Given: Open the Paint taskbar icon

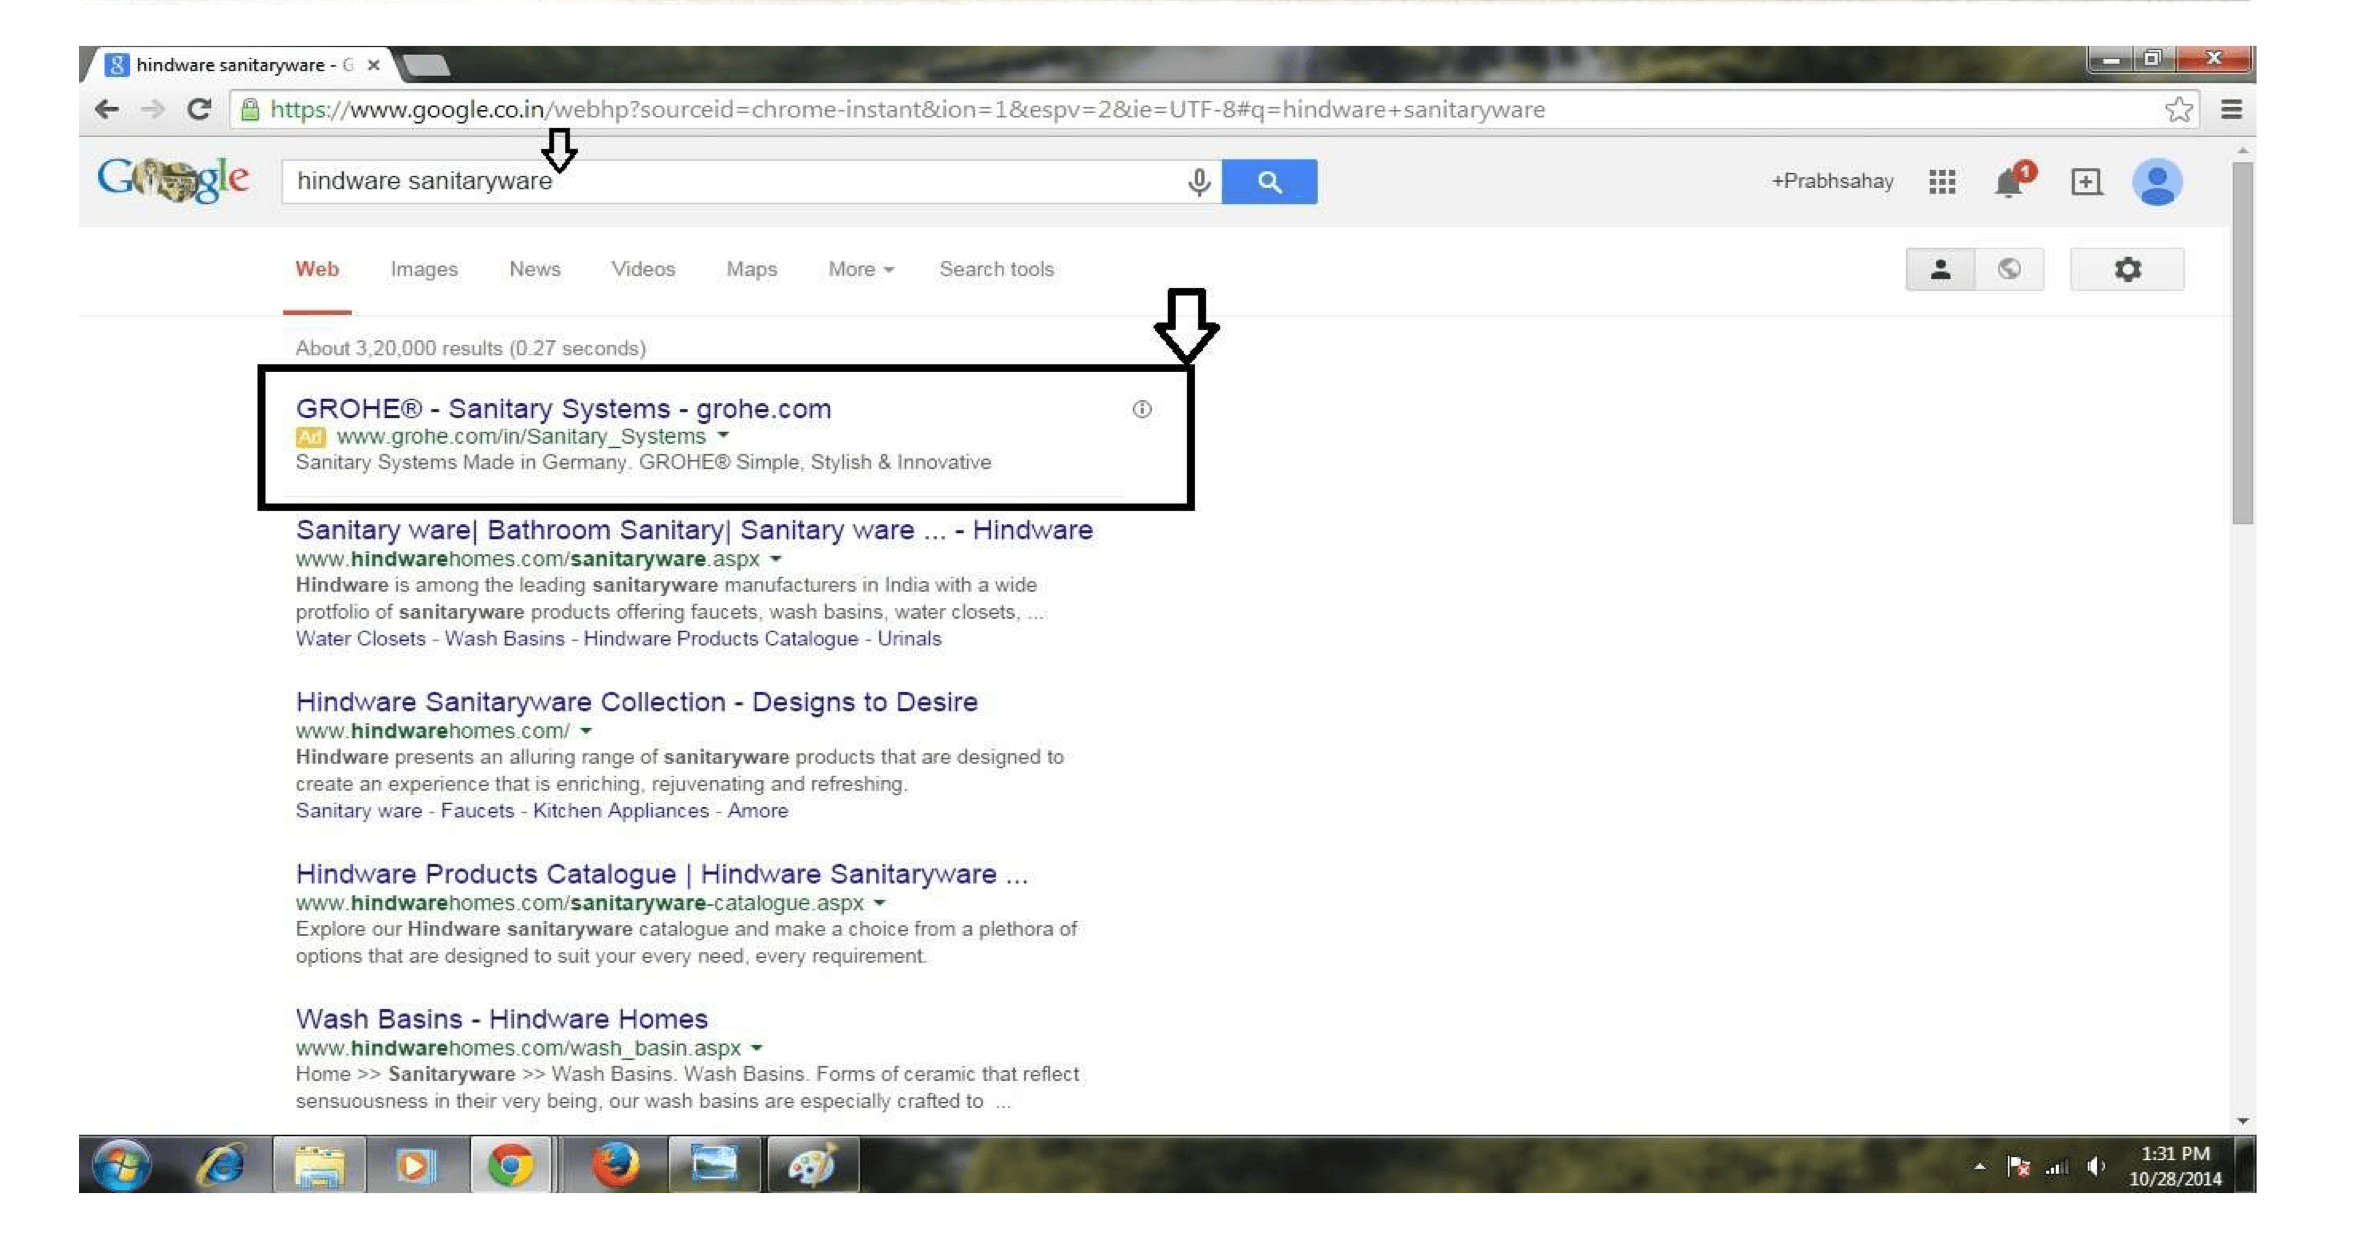Looking at the screenshot, I should [812, 1165].
